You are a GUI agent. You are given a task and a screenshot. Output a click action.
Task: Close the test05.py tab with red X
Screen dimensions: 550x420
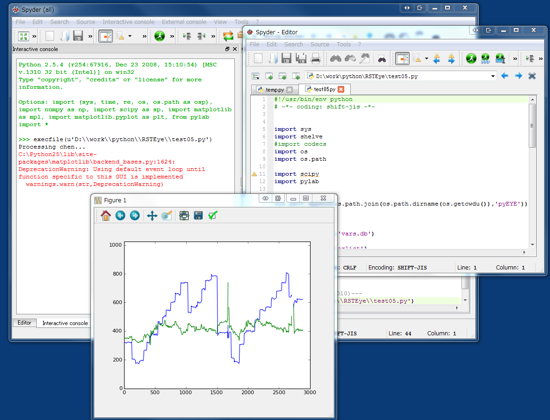(x=341, y=89)
